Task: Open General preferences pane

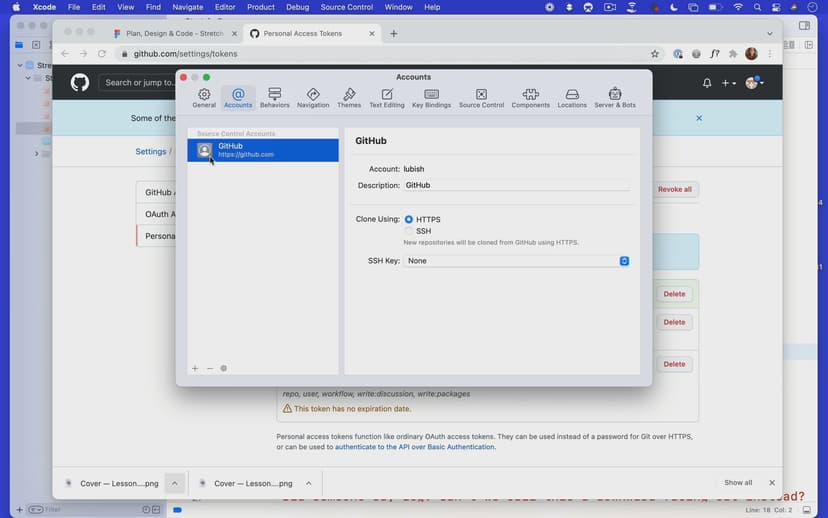Action: pos(204,97)
